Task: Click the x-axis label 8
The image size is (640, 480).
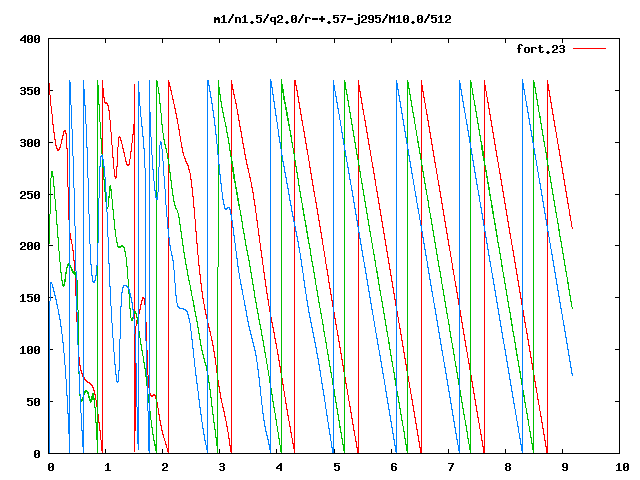Action: [x=508, y=467]
